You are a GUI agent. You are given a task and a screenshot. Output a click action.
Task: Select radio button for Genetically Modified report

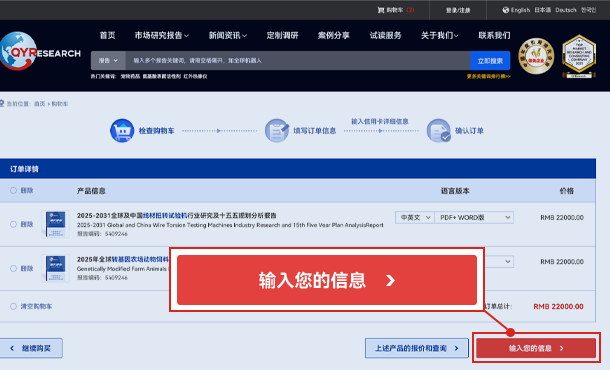point(13,268)
